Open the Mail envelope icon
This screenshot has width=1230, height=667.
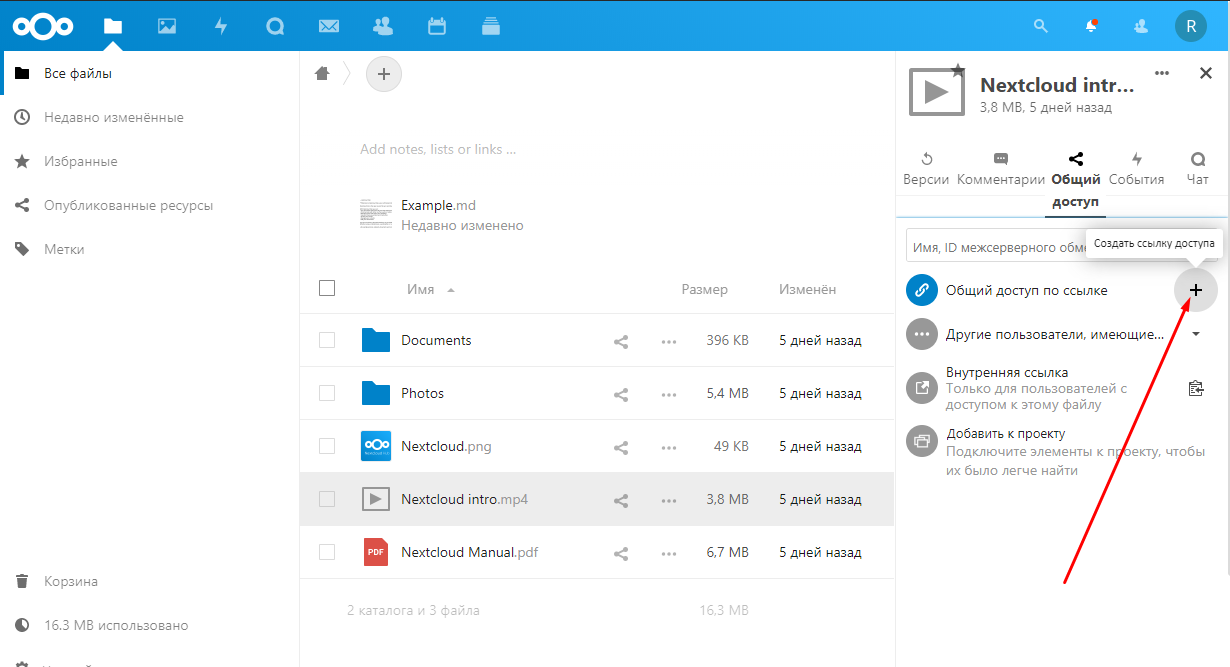tap(328, 26)
